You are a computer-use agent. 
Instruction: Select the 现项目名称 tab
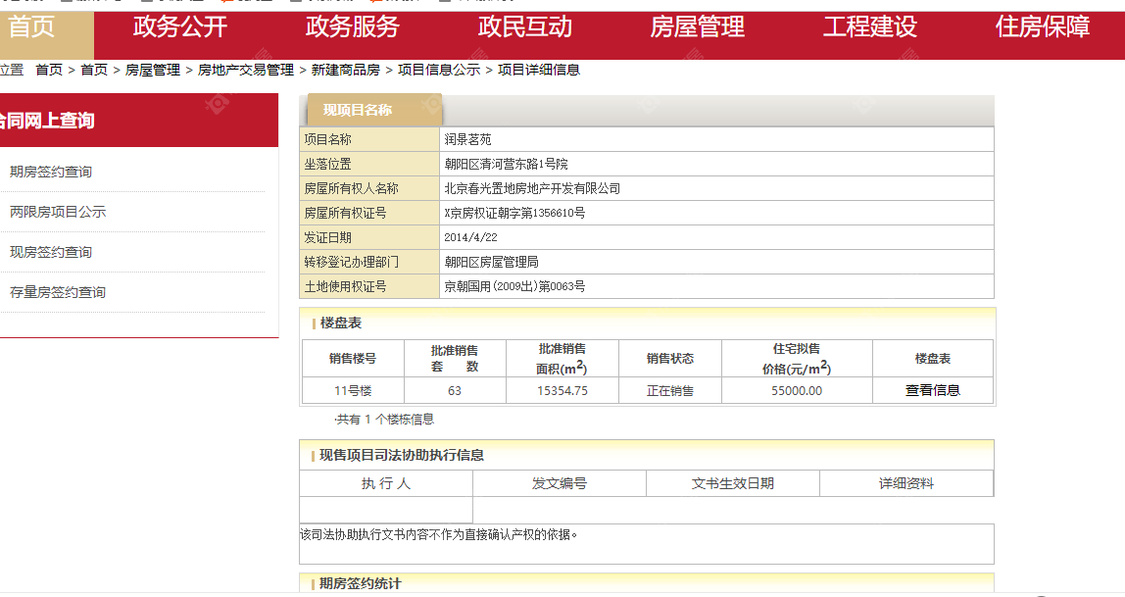375,110
